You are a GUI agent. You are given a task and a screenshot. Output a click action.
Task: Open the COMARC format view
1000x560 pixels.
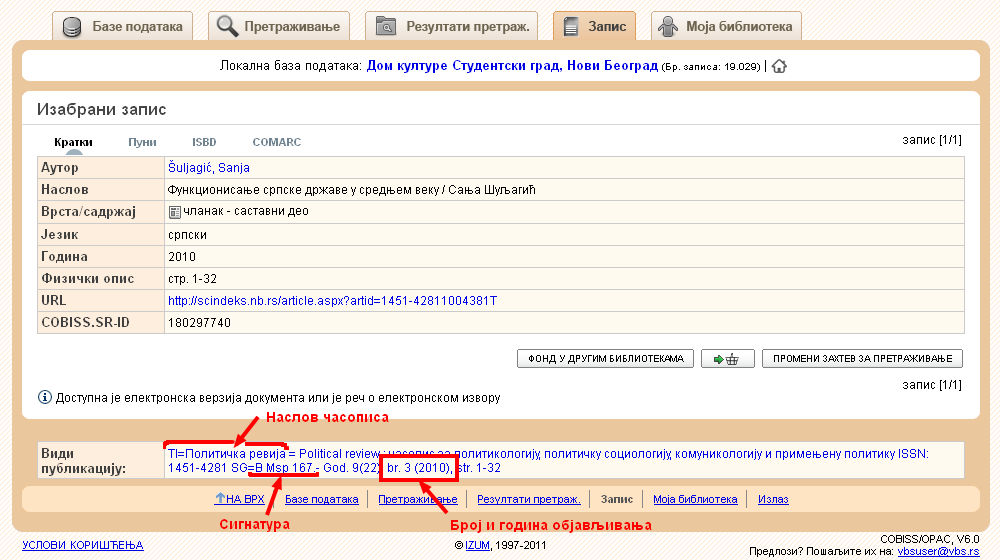pos(276,142)
